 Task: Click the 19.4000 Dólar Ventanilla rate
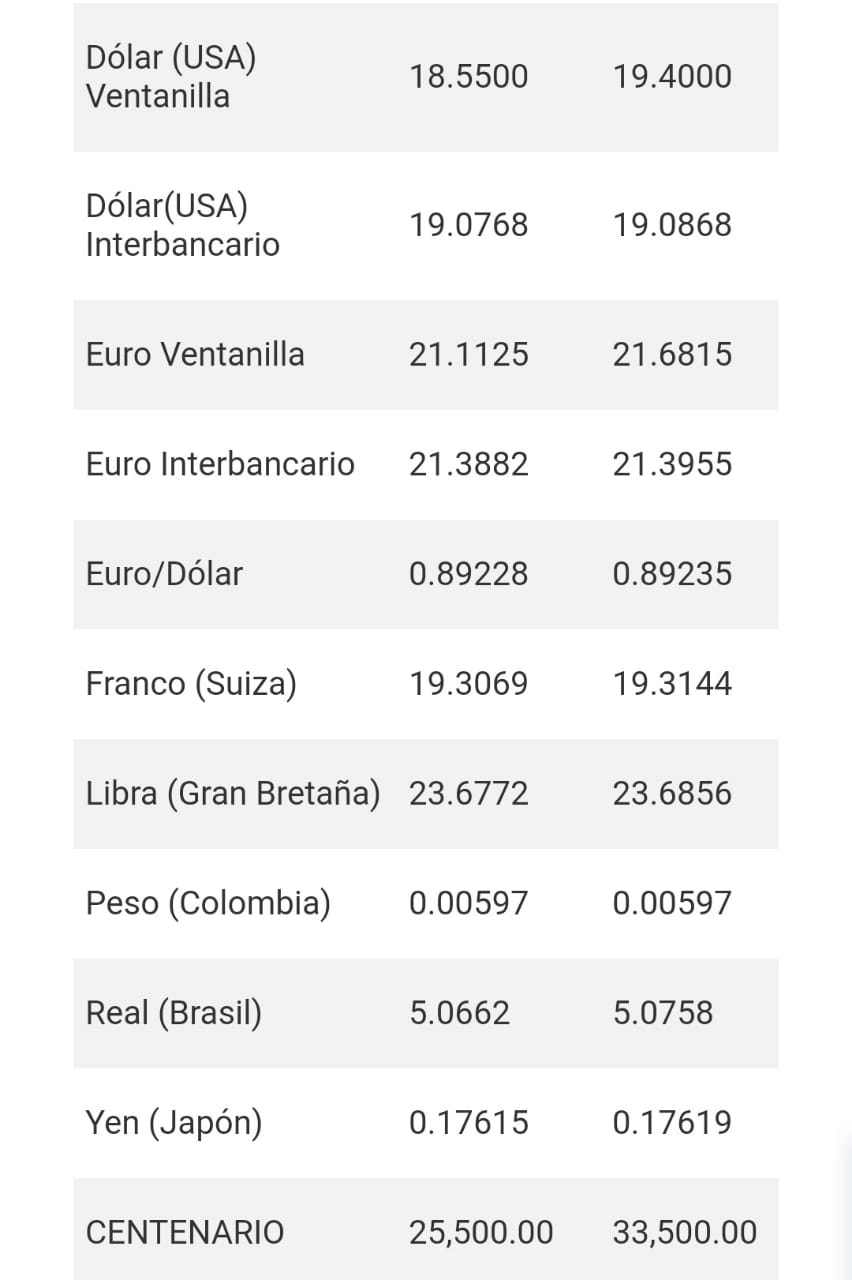click(672, 77)
